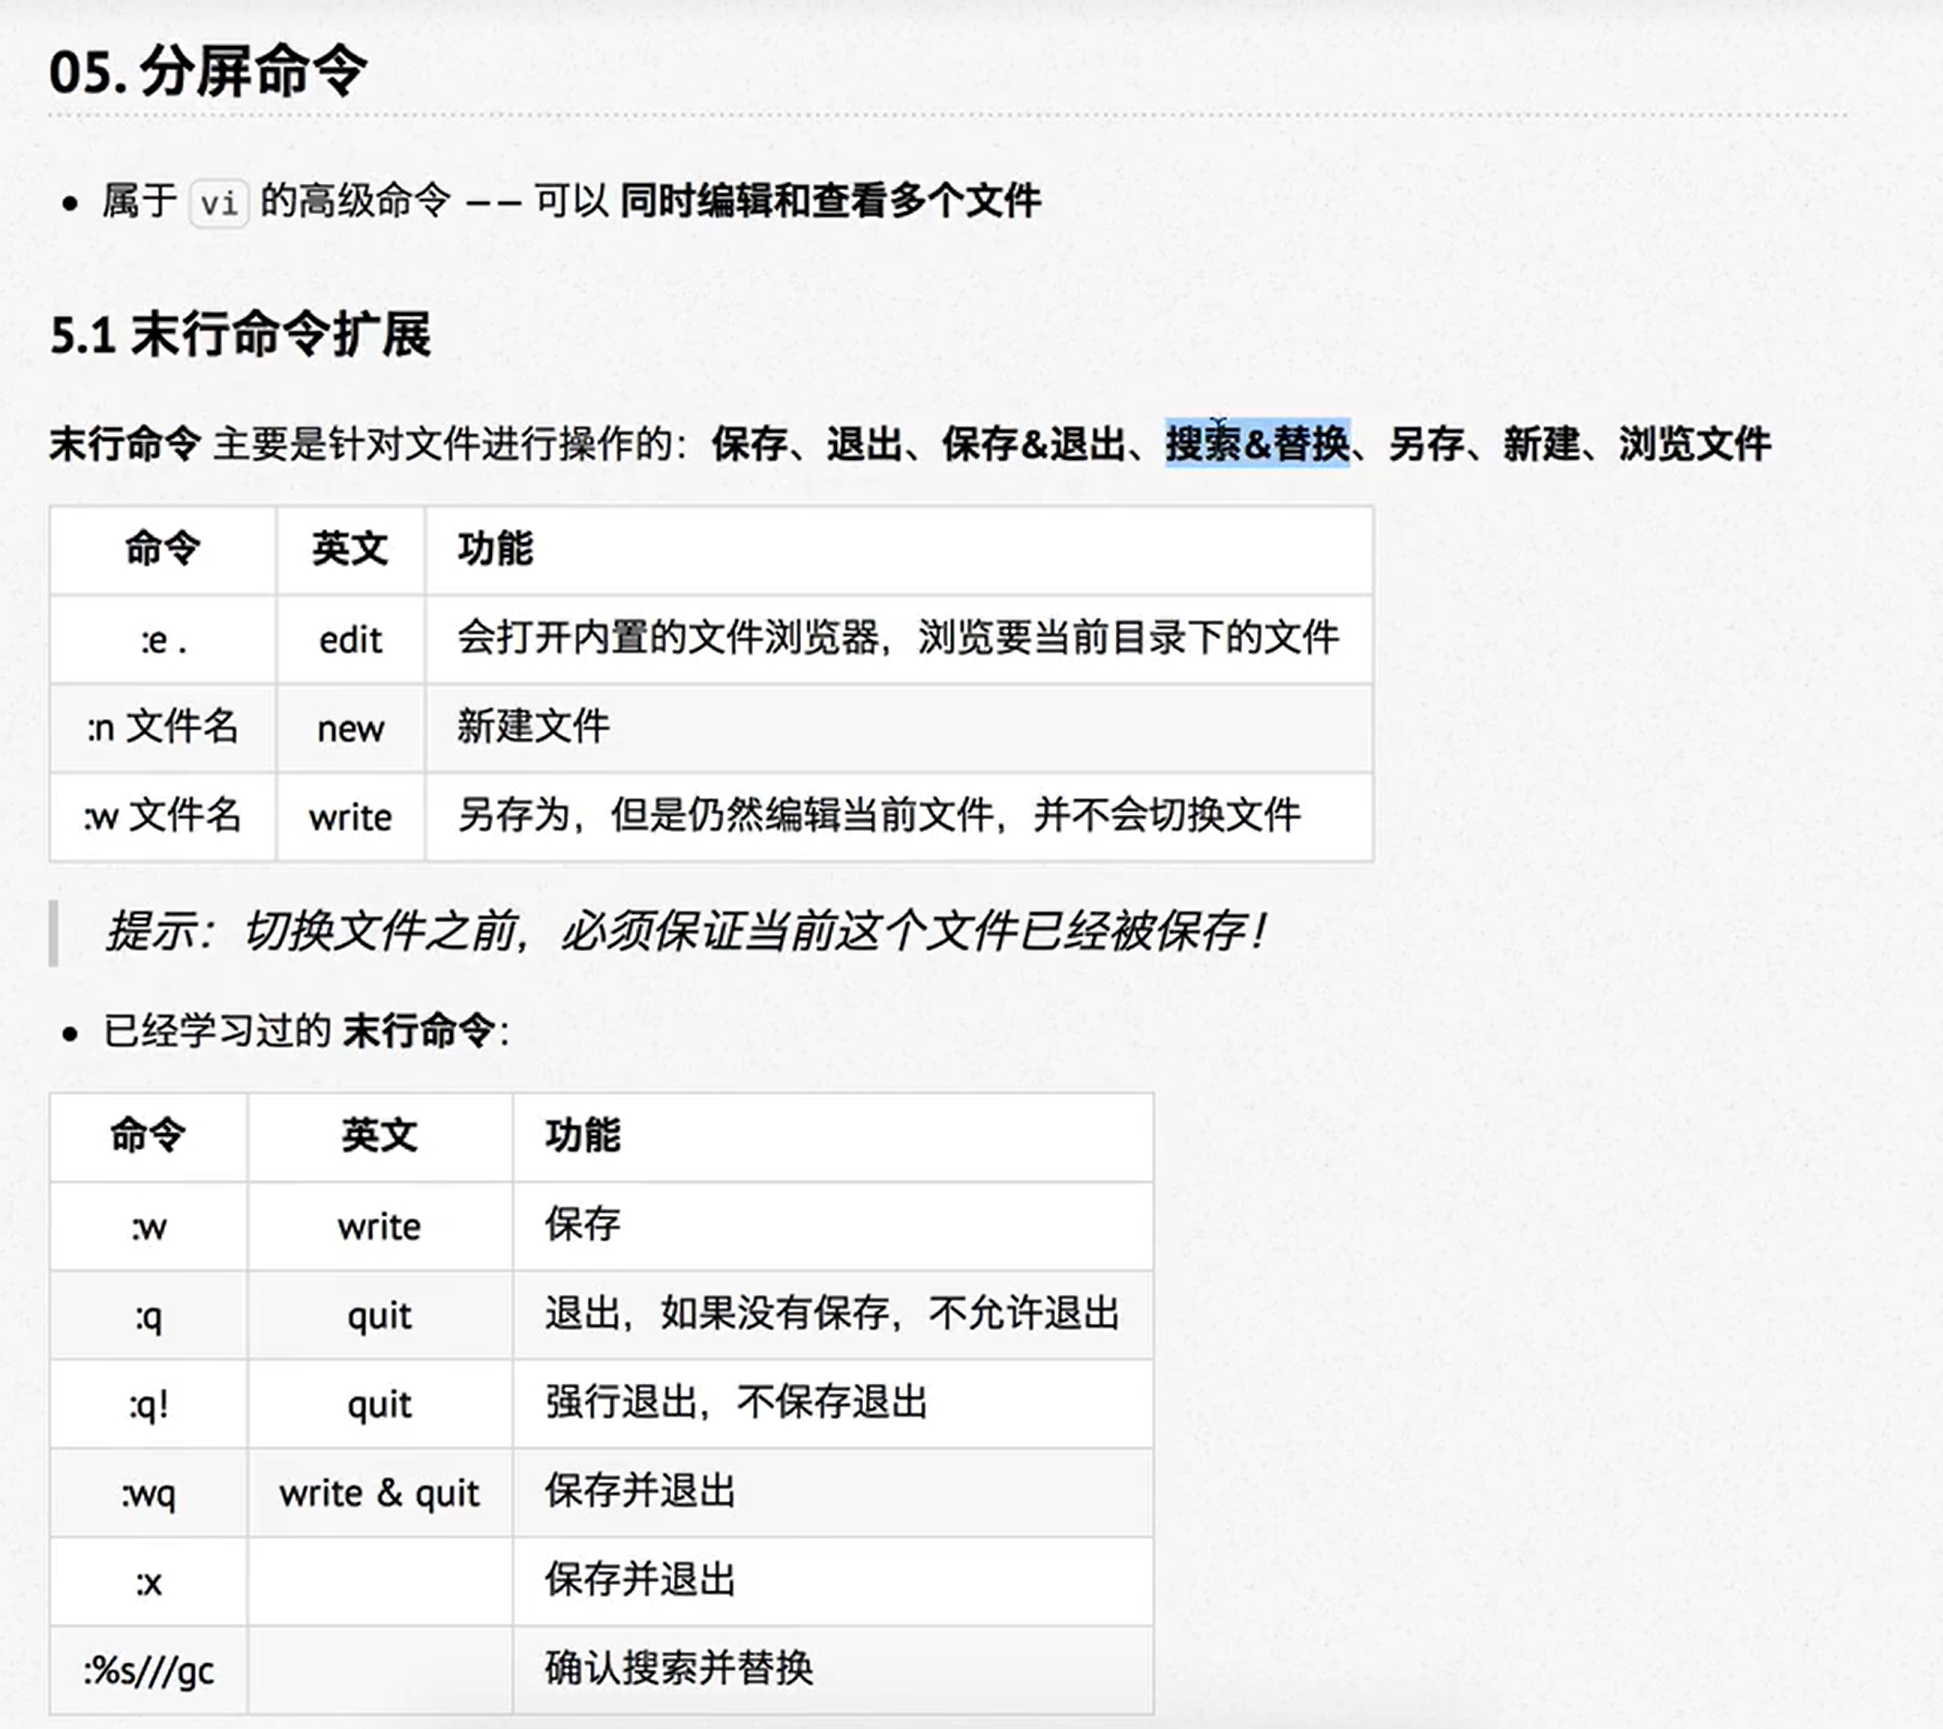Click the '确认搜索并替换' function cell
The image size is (1943, 1729).
pos(678,1668)
